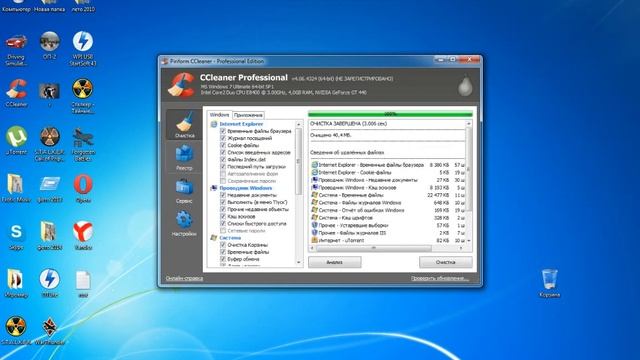
Task: Open uTorrent desktop shortcut
Action: click(16, 141)
